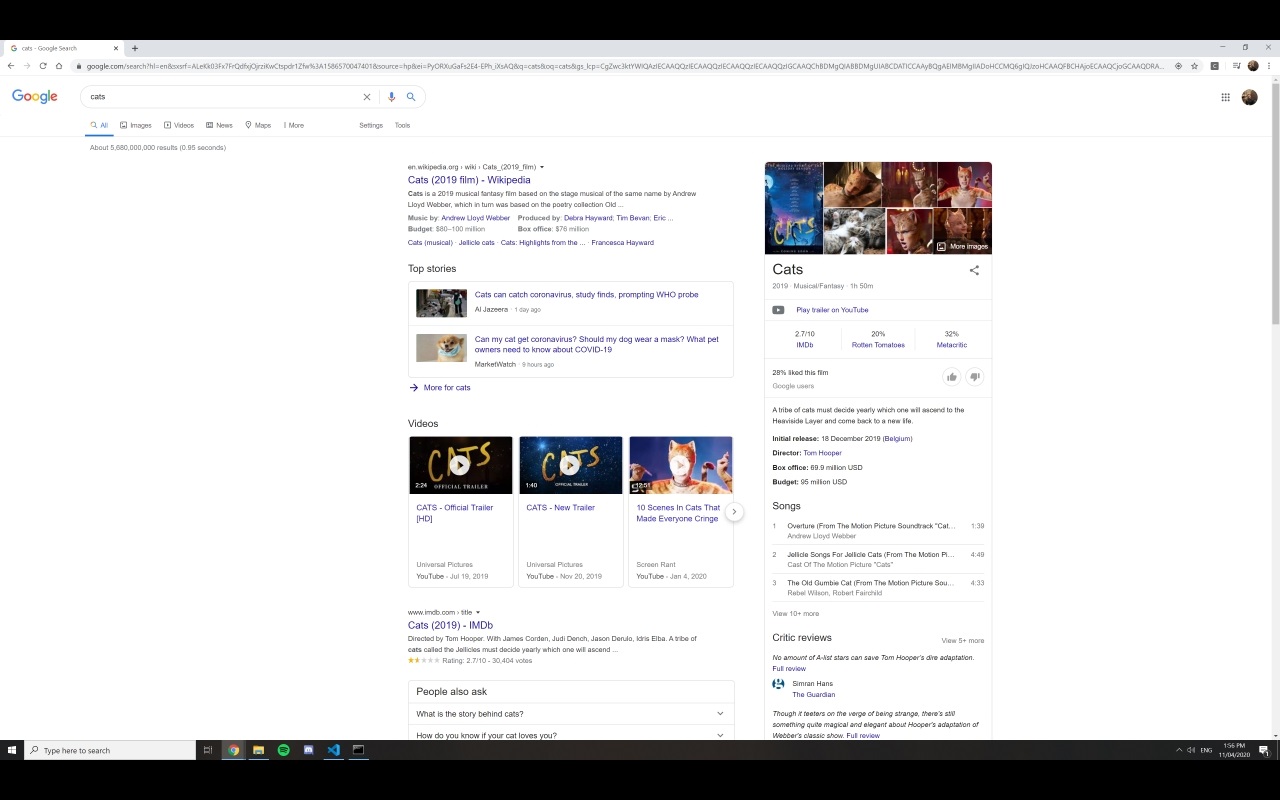Open the browser home page icon
The height and width of the screenshot is (800, 1280).
(x=59, y=66)
